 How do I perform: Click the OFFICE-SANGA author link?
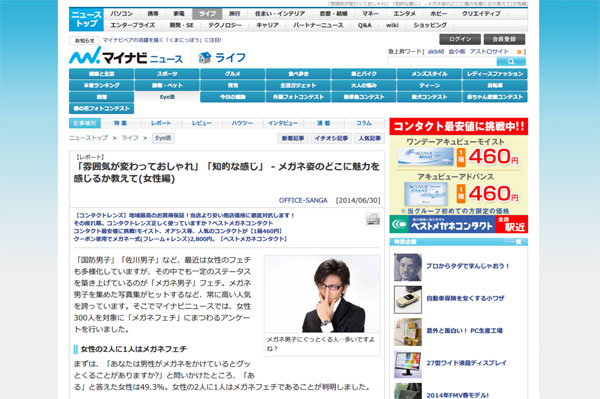coord(303,200)
